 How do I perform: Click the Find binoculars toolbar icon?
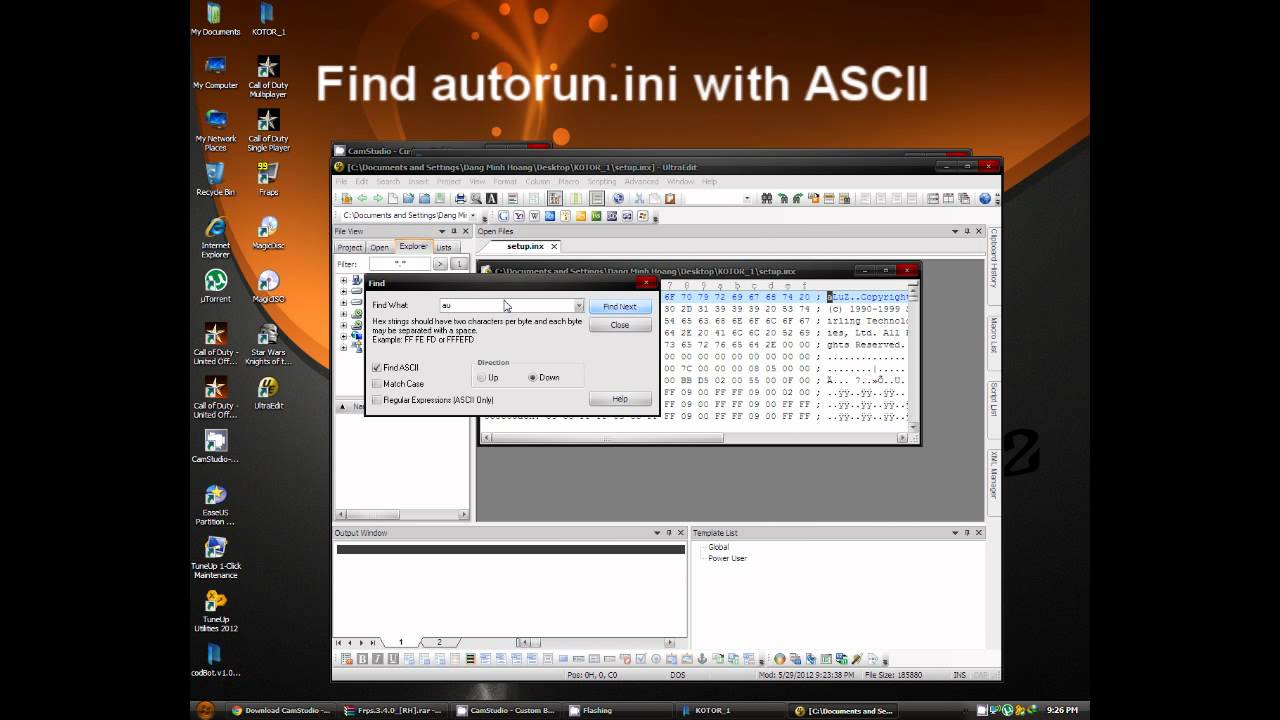point(767,198)
